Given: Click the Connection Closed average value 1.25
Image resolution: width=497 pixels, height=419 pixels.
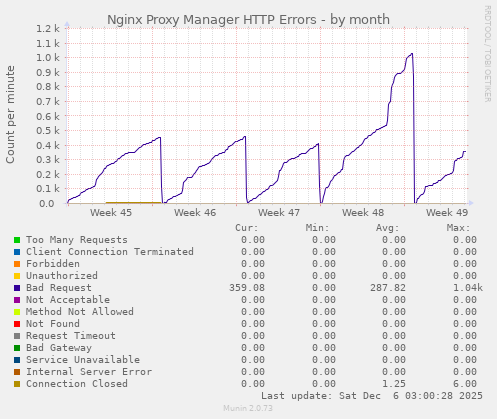Looking at the screenshot, I should 394,384.
